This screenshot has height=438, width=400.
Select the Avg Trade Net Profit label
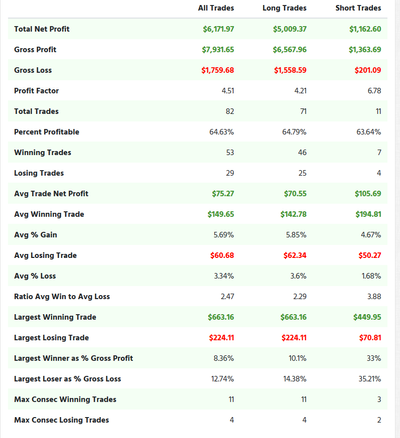tap(51, 194)
